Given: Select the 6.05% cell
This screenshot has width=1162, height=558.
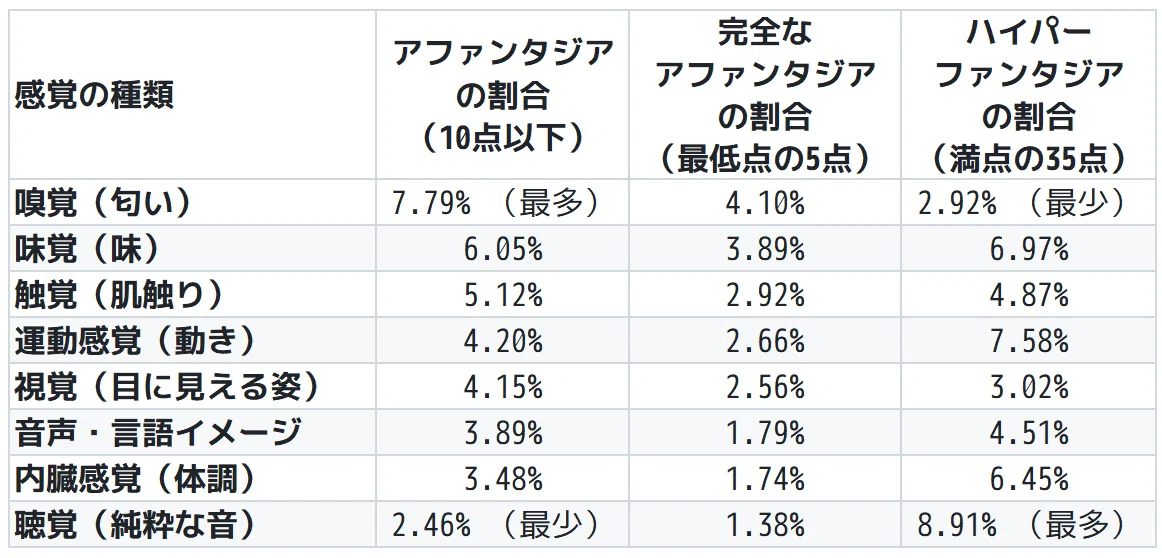Looking at the screenshot, I should [x=502, y=248].
